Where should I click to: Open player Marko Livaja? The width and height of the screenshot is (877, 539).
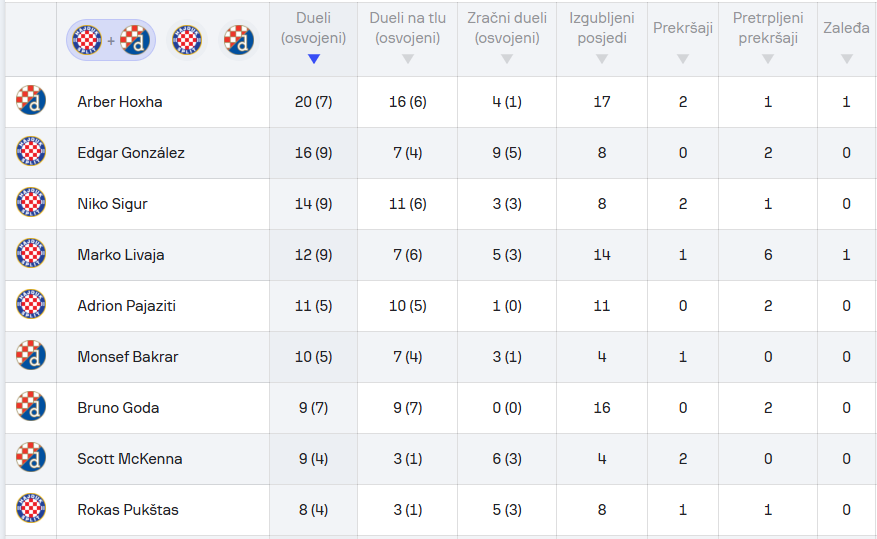click(x=121, y=255)
